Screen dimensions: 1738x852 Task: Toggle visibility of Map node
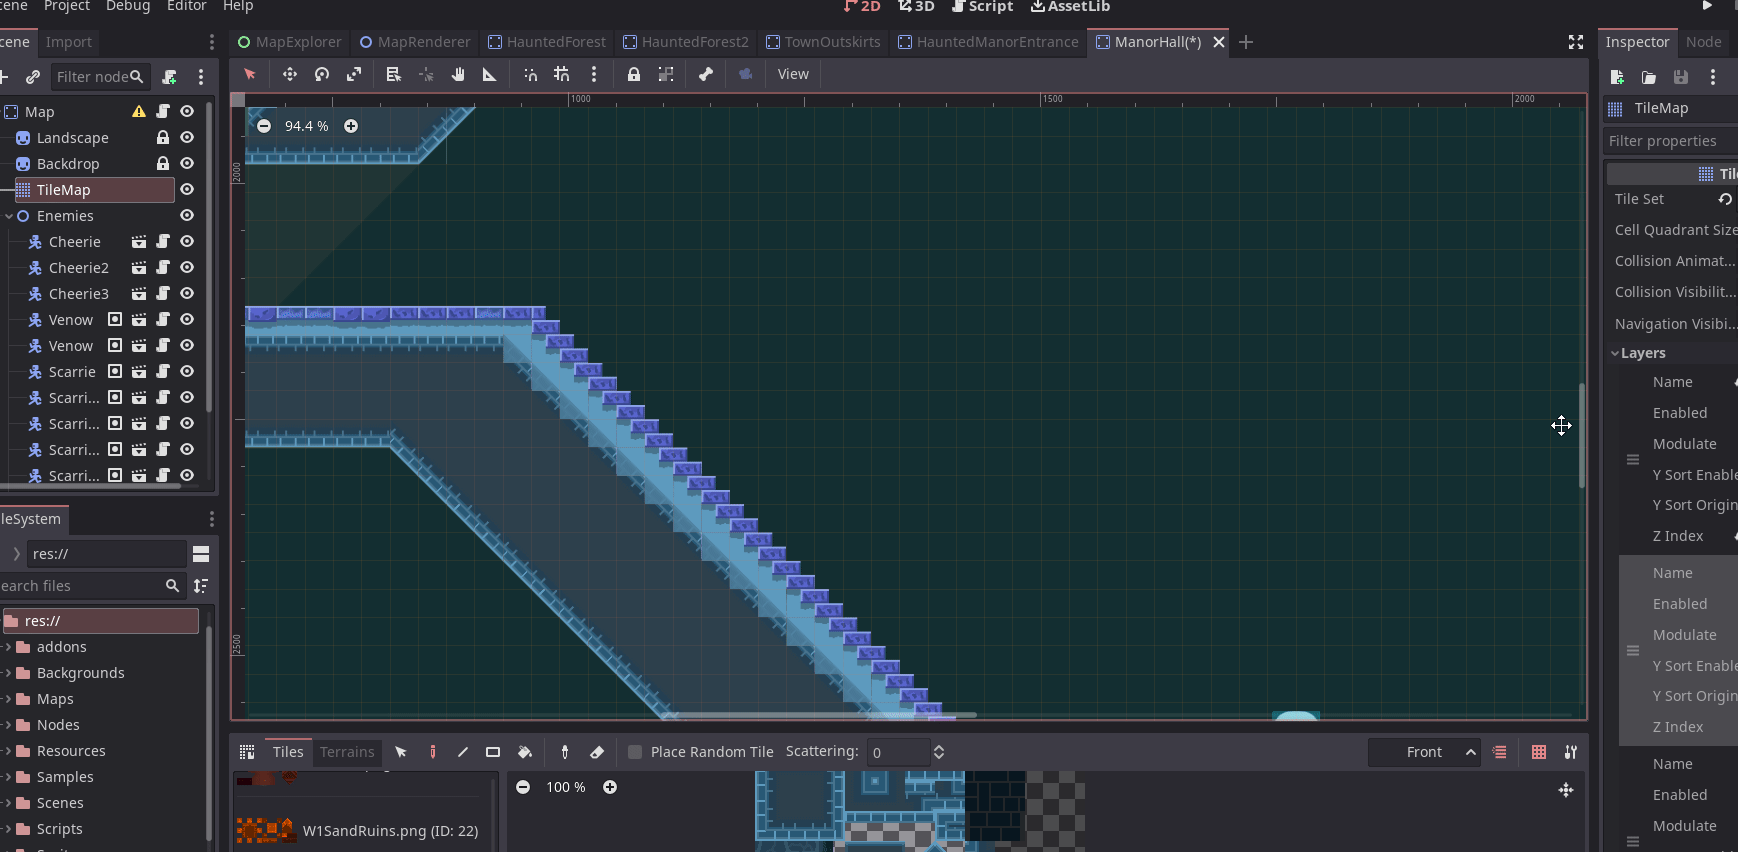[187, 111]
